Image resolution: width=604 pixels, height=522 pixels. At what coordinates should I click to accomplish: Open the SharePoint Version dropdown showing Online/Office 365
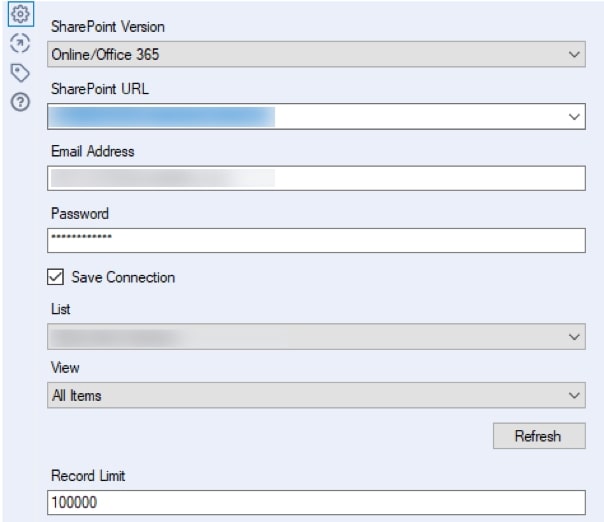point(316,54)
